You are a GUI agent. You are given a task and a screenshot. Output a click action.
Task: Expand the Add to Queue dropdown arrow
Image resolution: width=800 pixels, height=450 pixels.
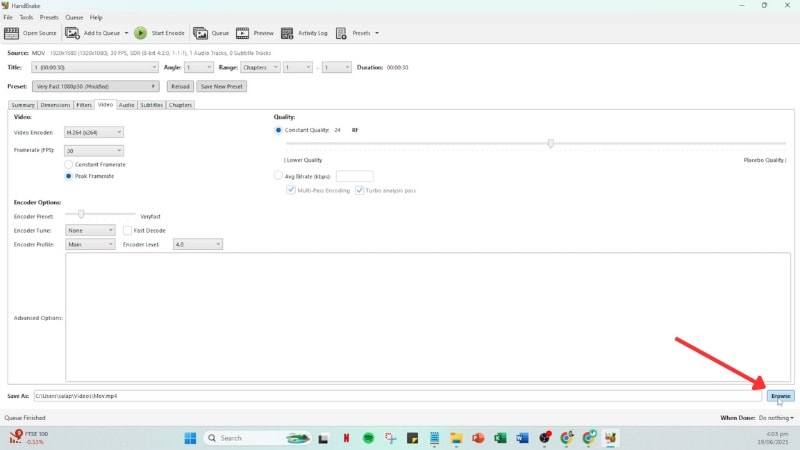click(x=127, y=33)
